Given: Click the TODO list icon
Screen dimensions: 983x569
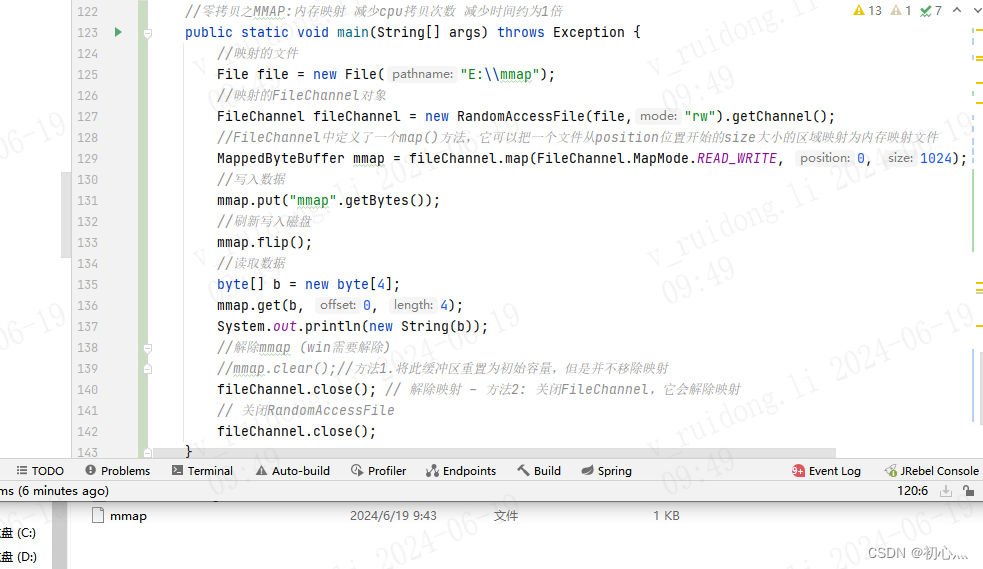Looking at the screenshot, I should click(x=22, y=470).
